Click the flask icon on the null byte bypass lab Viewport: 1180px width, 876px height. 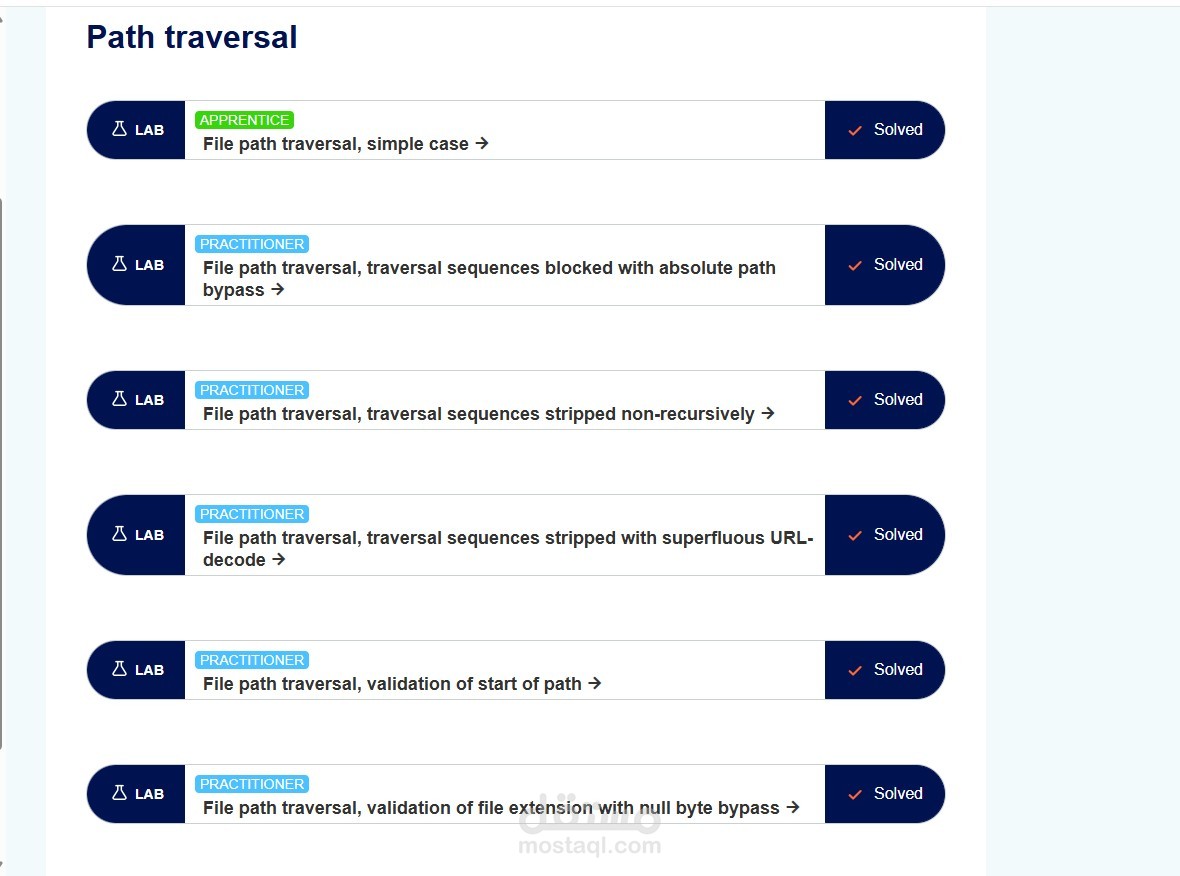coord(119,793)
